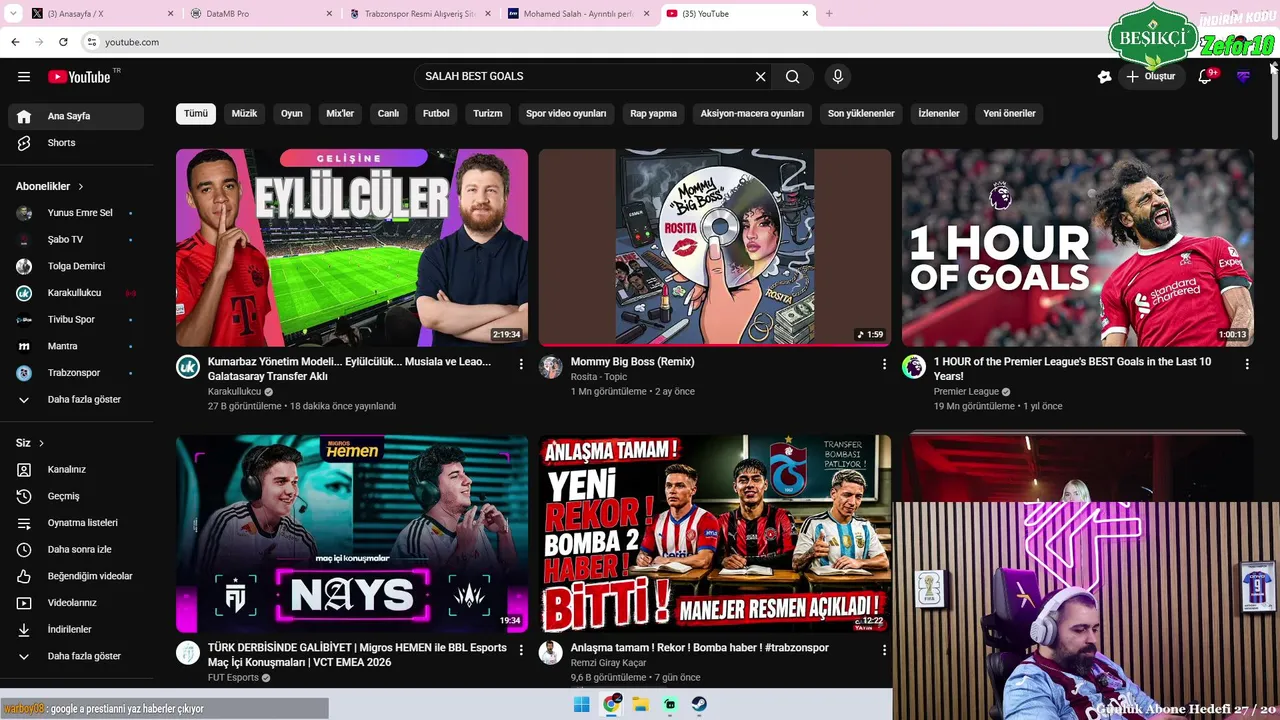Image resolution: width=1280 pixels, height=720 pixels.
Task: Open Shorts in the sidebar
Action: pyautogui.click(x=76, y=143)
